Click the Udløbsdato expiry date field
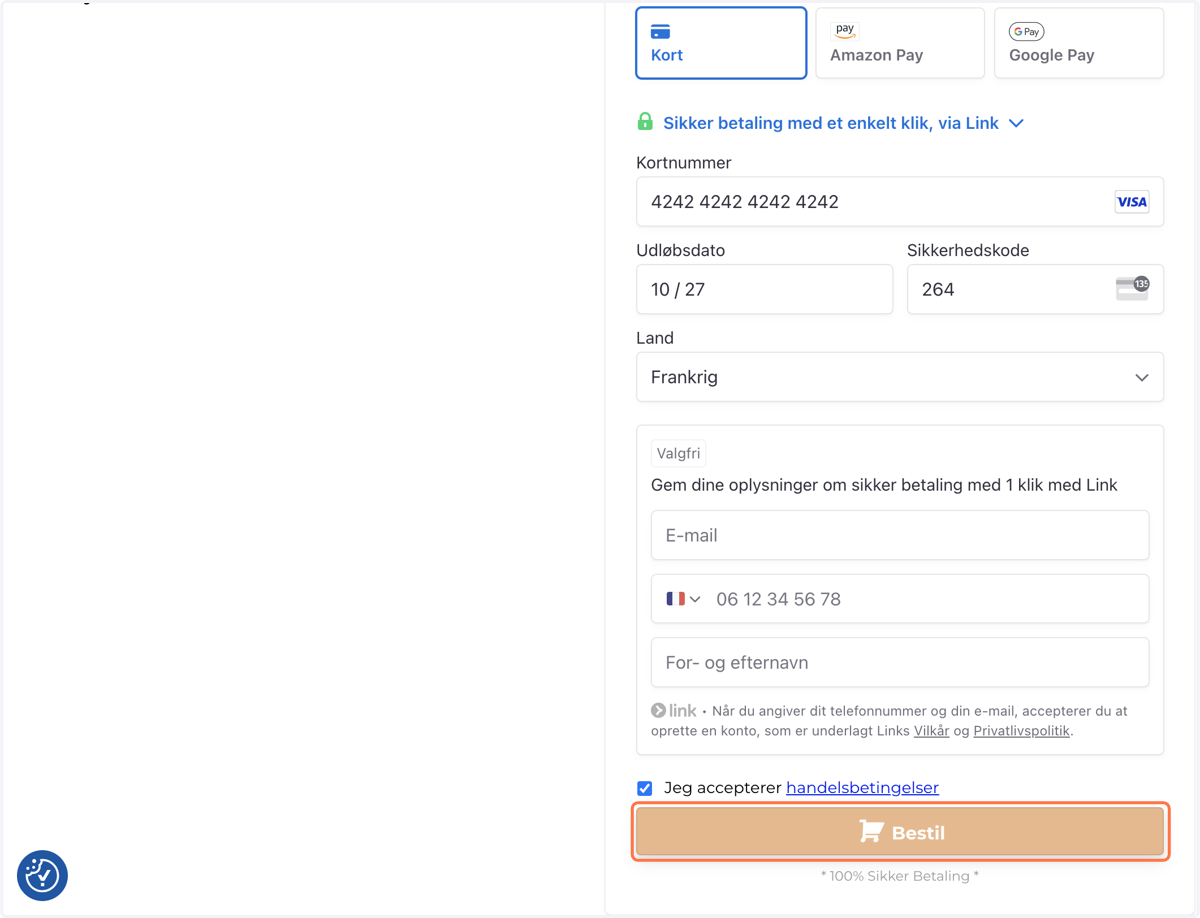This screenshot has width=1200, height=918. tap(764, 289)
